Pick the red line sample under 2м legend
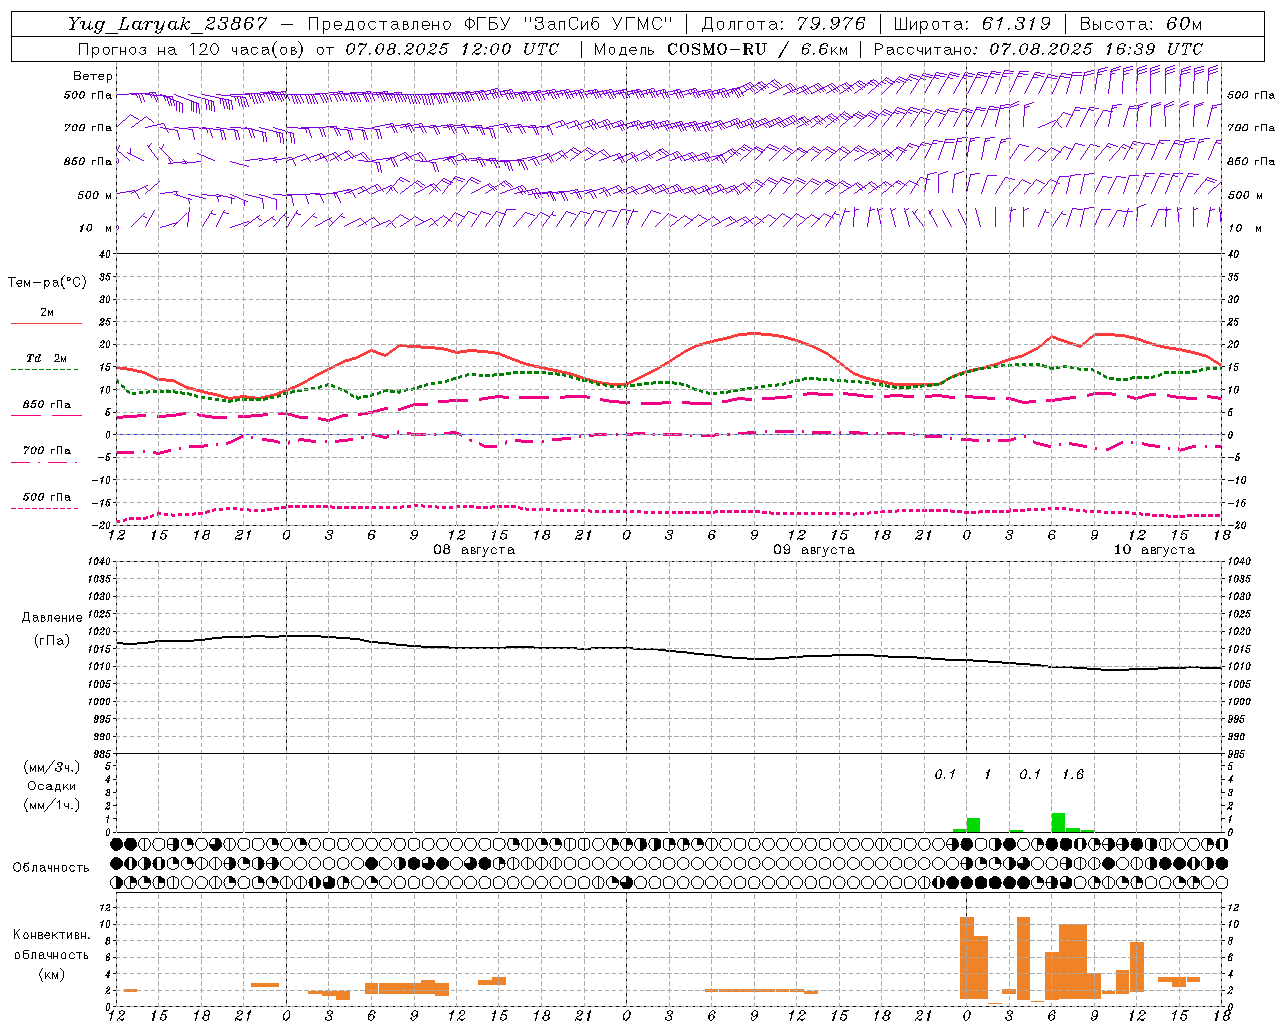The image size is (1280, 1024). click(46, 324)
